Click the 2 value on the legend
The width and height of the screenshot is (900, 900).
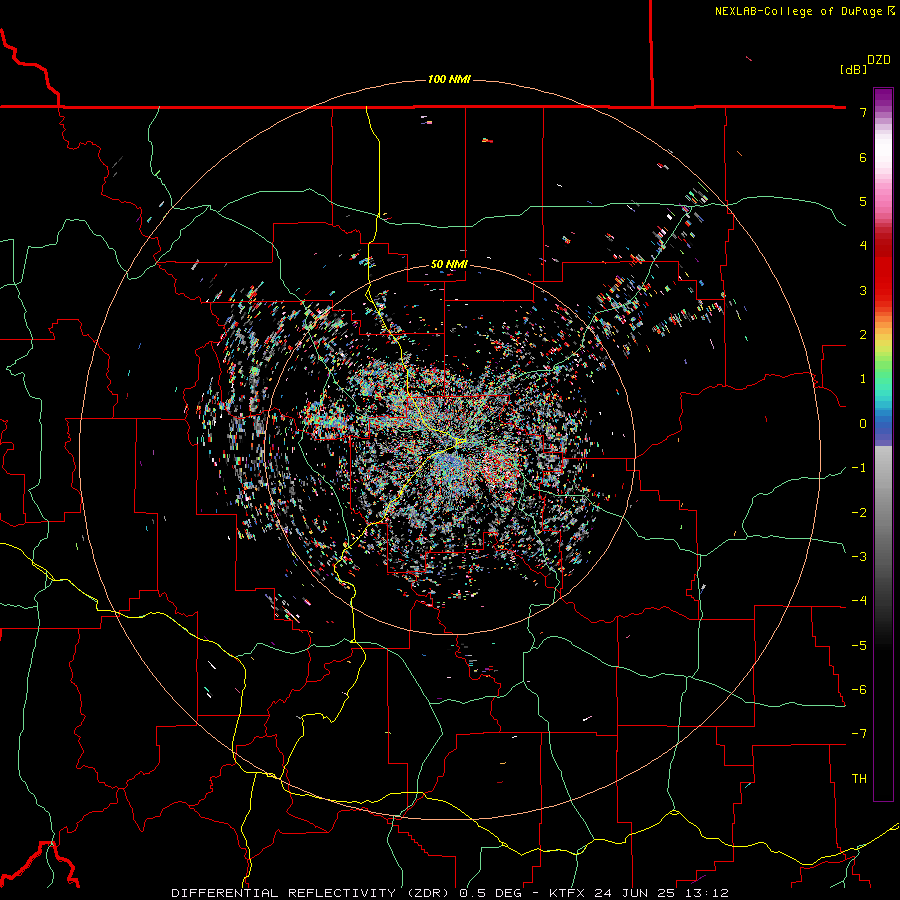(863, 335)
